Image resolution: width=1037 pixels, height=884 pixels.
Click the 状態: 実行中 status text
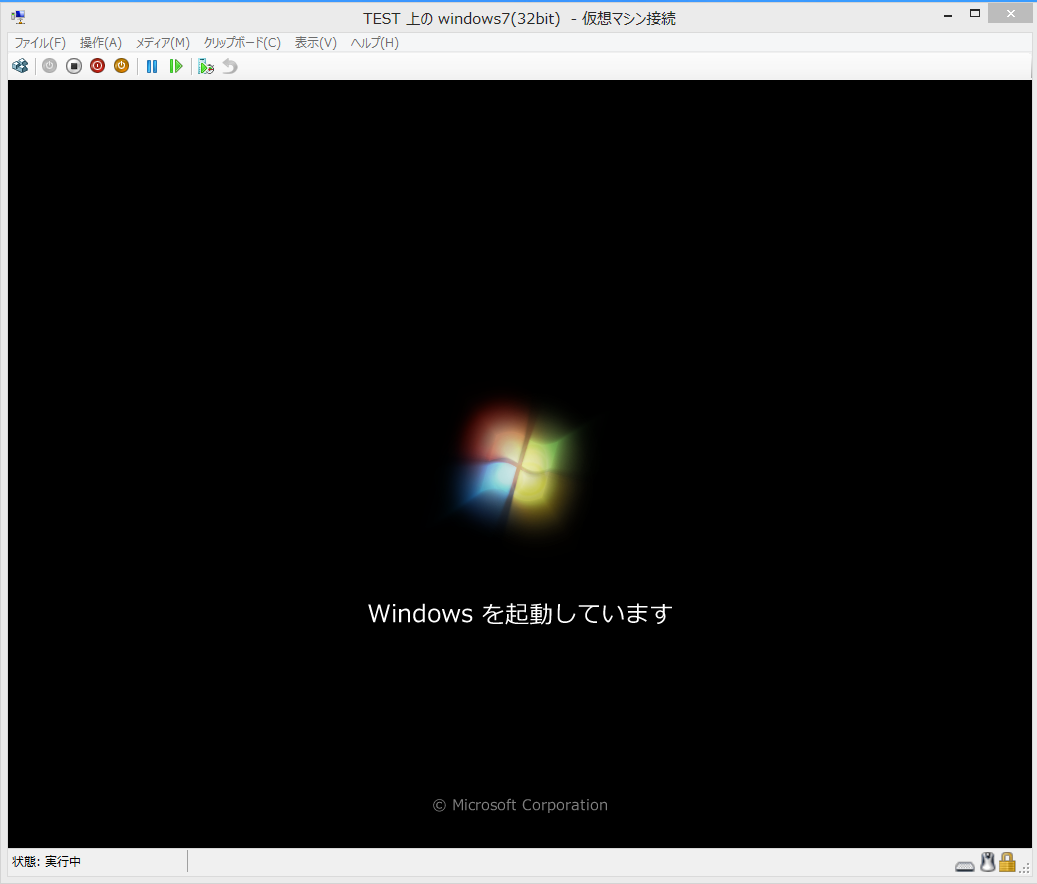tap(46, 862)
